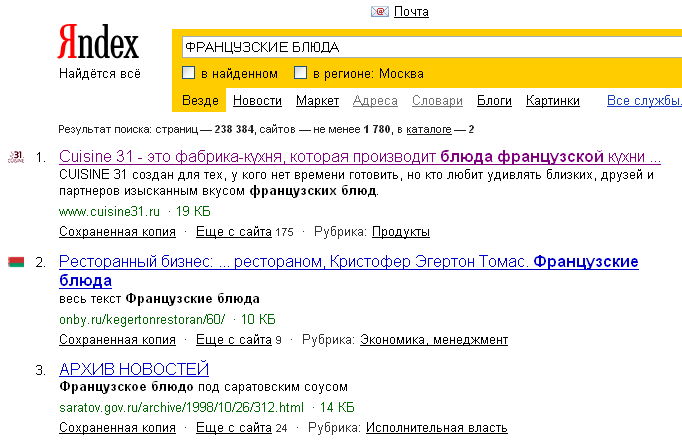Open the 'Продукты' category link

point(401,231)
